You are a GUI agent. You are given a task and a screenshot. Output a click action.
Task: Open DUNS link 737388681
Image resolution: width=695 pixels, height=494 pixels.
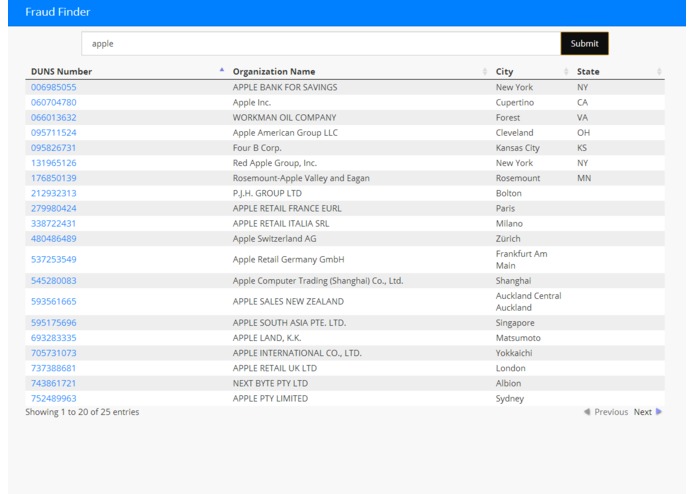pos(54,368)
